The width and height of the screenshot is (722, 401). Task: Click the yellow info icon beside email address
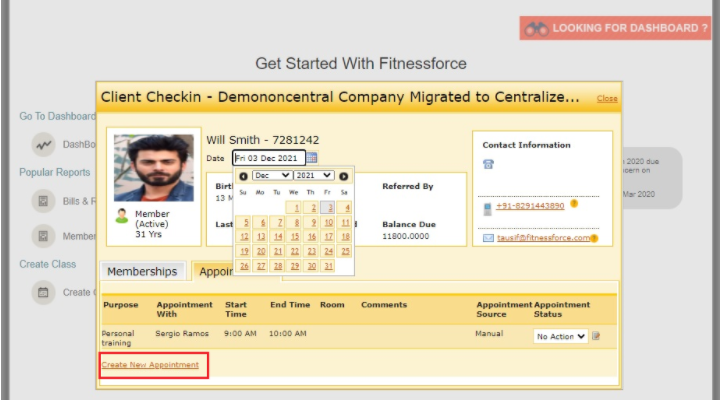tap(594, 238)
